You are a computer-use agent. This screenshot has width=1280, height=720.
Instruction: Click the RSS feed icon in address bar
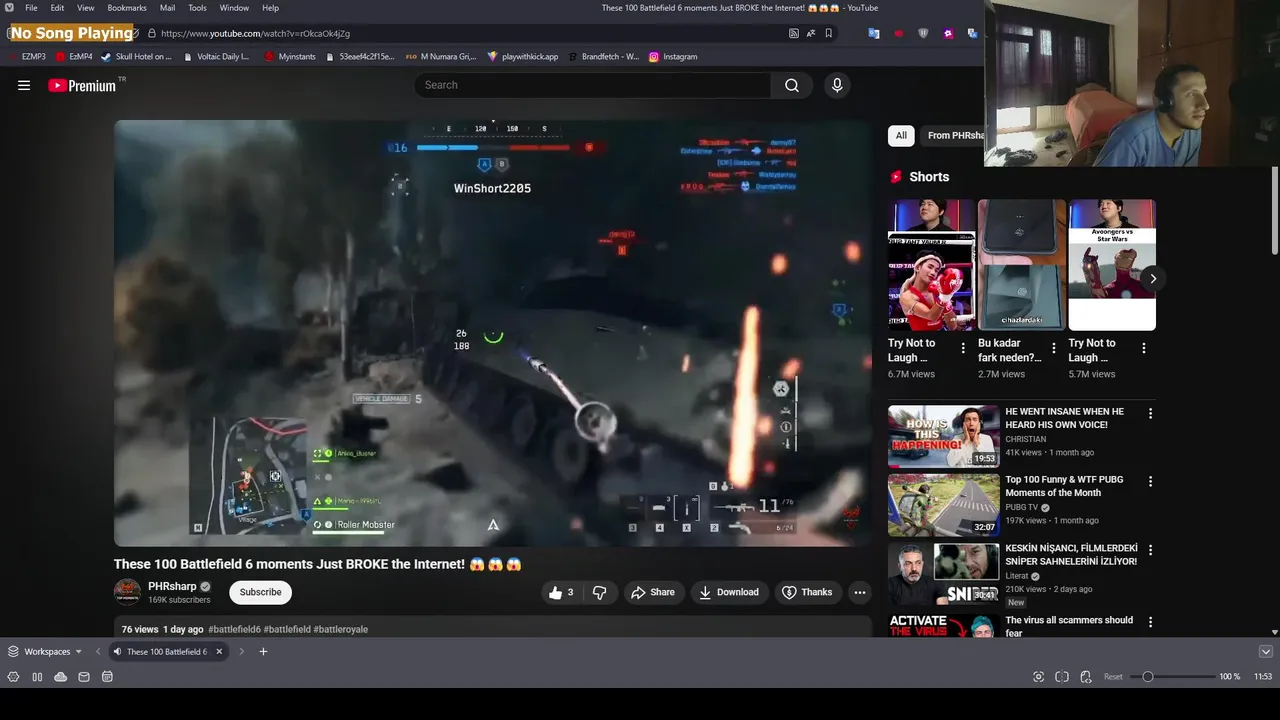point(794,33)
